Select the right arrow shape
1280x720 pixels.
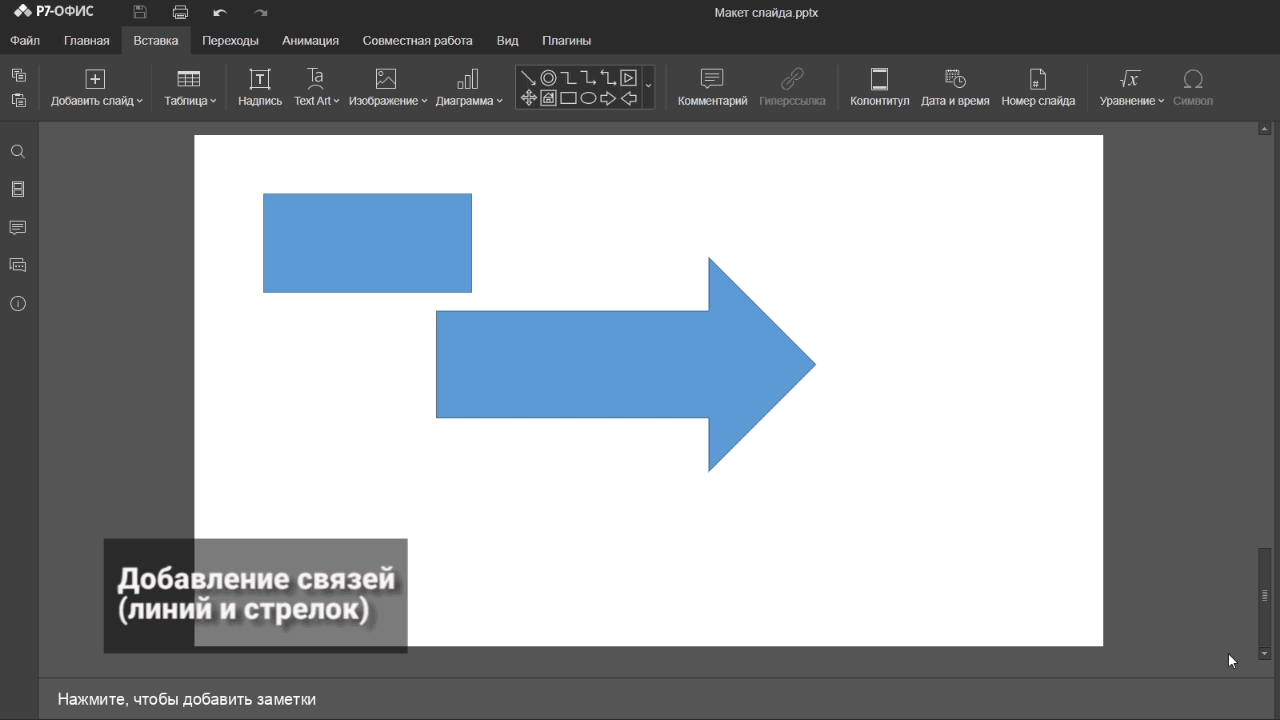click(x=608, y=98)
